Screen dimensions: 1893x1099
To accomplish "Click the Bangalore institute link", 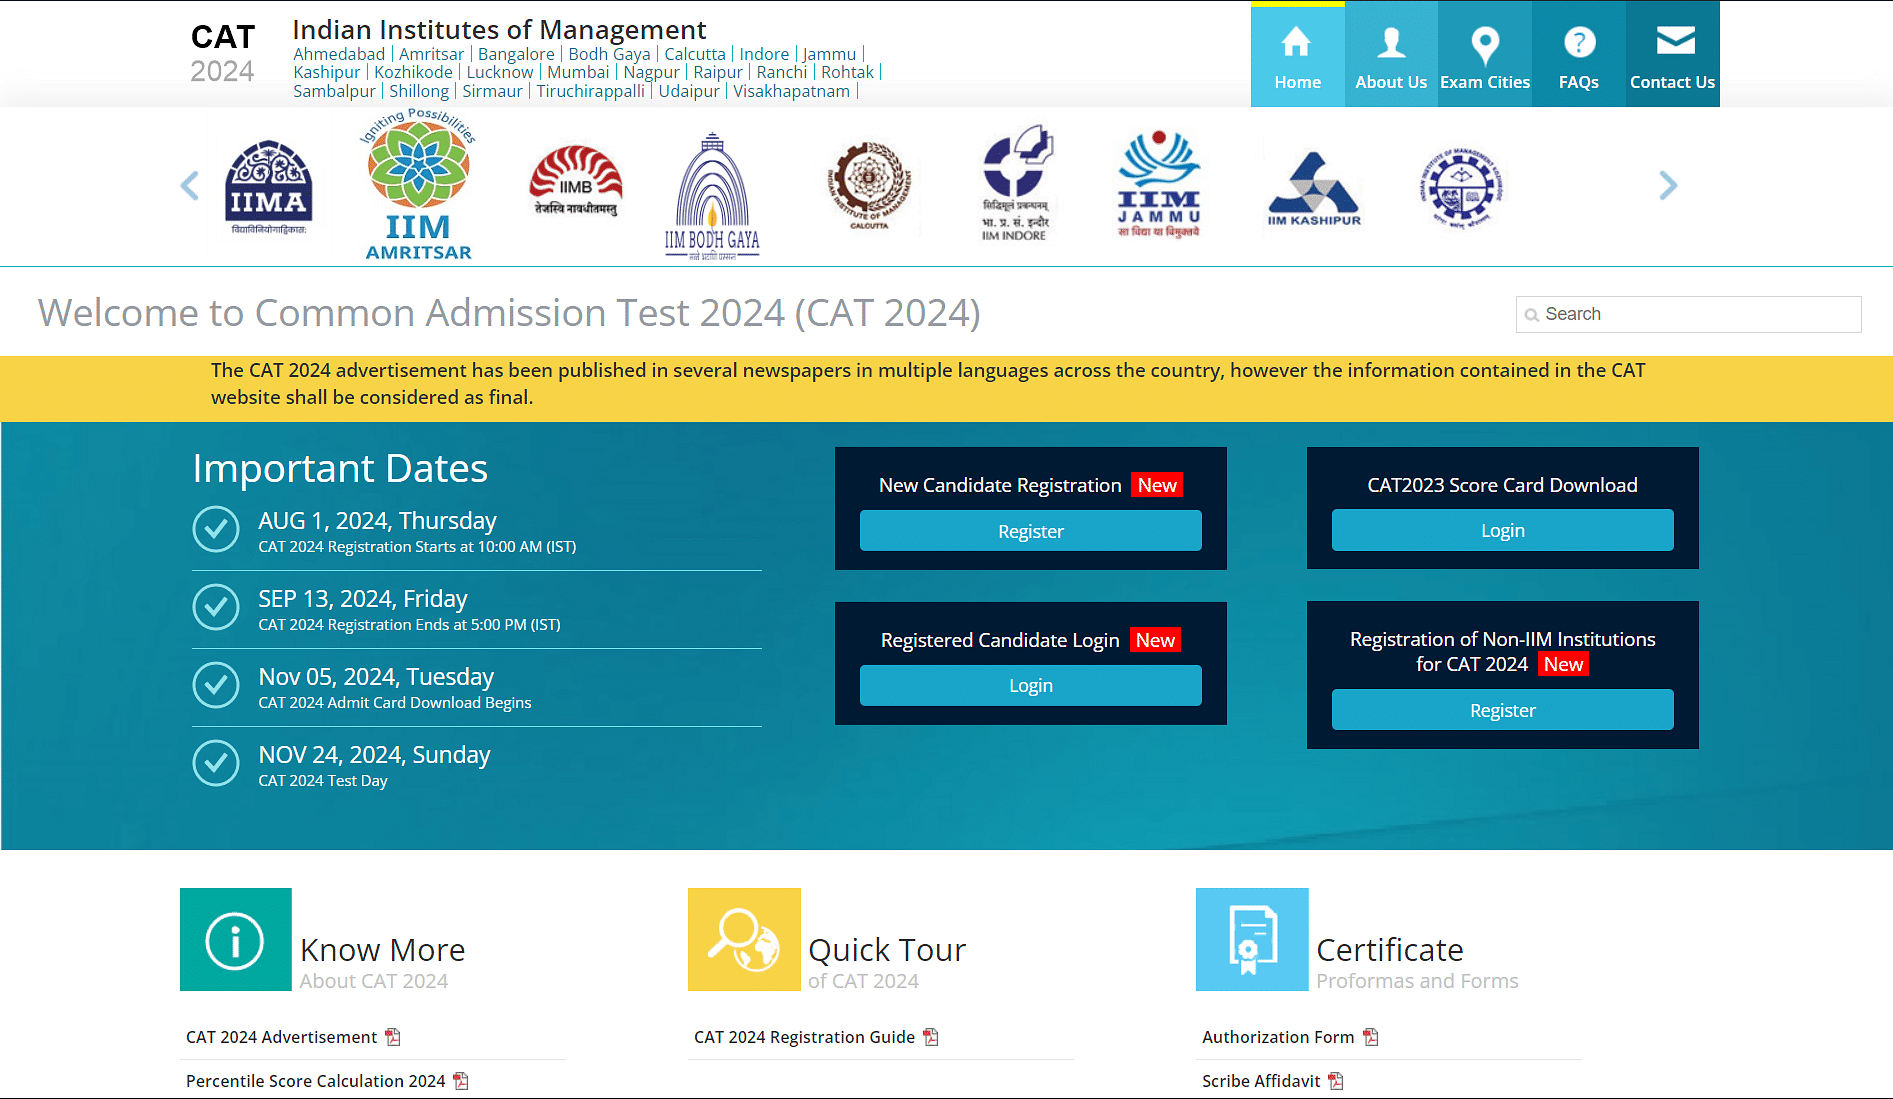I will (x=516, y=54).
